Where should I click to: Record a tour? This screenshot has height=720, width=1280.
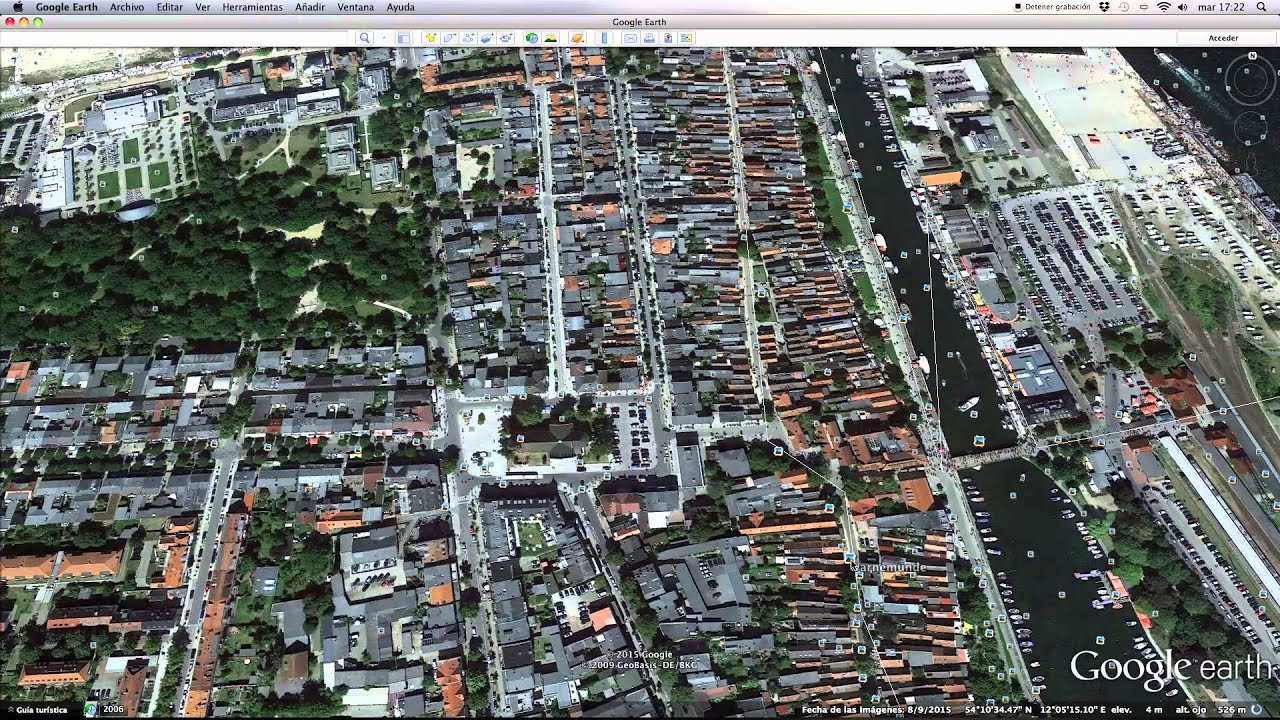(506, 38)
